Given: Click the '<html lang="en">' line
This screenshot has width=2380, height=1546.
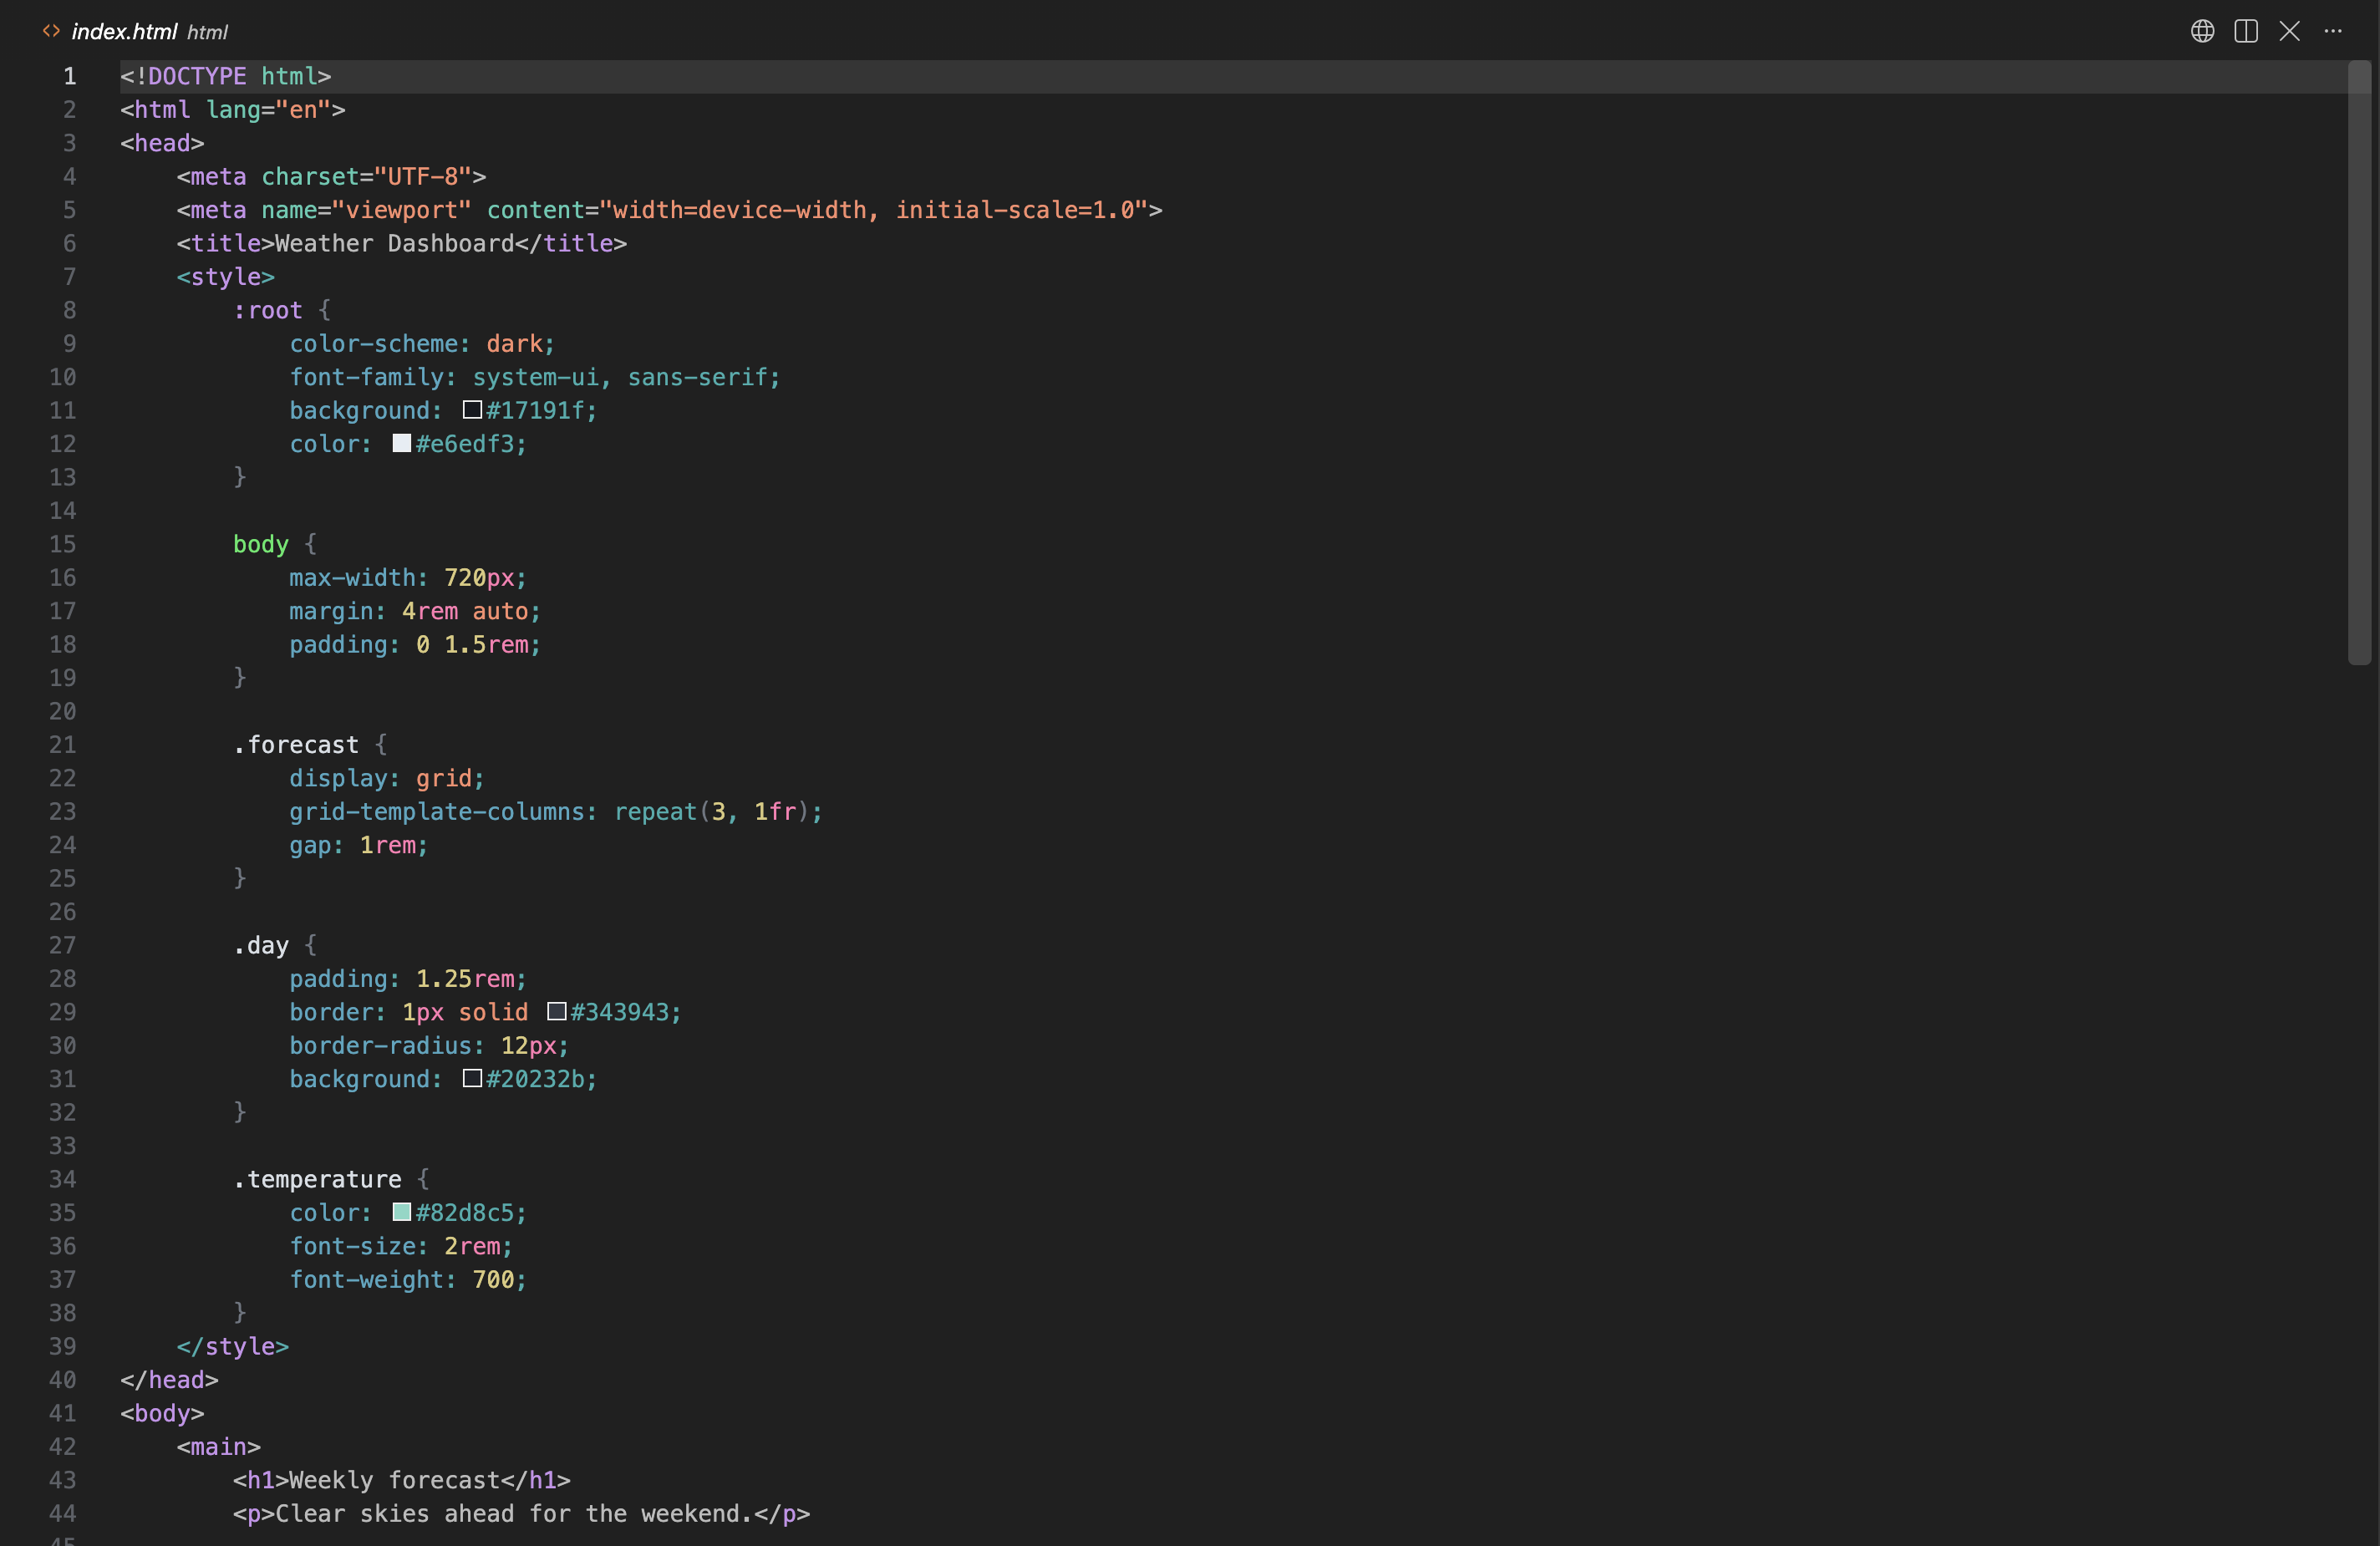Looking at the screenshot, I should [233, 109].
